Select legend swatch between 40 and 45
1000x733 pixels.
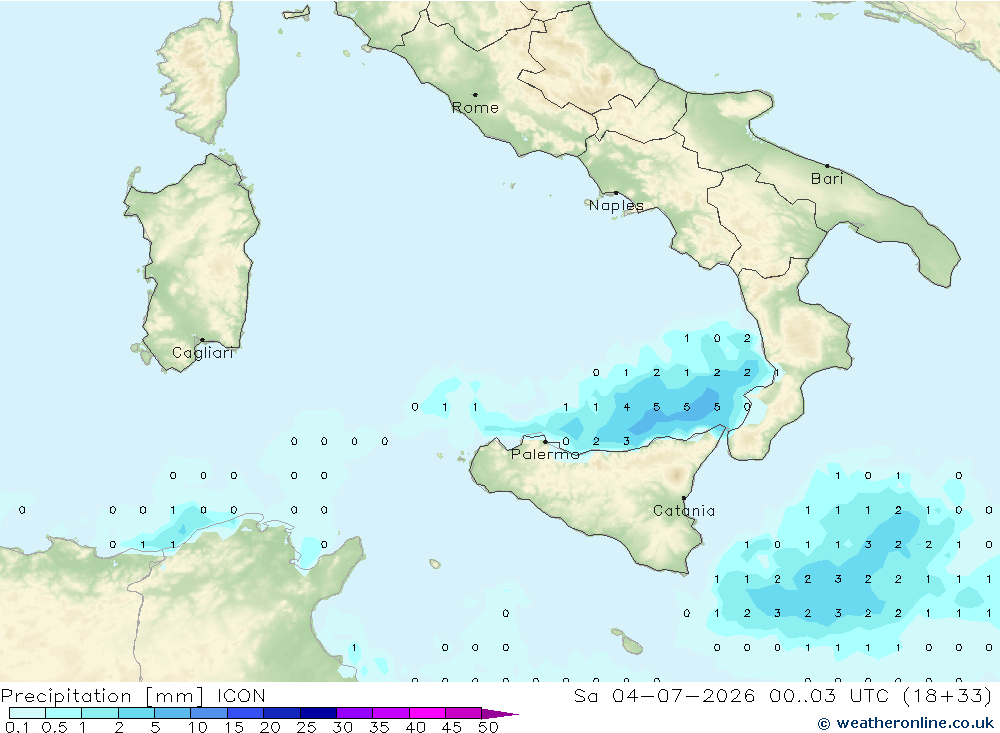(x=427, y=713)
